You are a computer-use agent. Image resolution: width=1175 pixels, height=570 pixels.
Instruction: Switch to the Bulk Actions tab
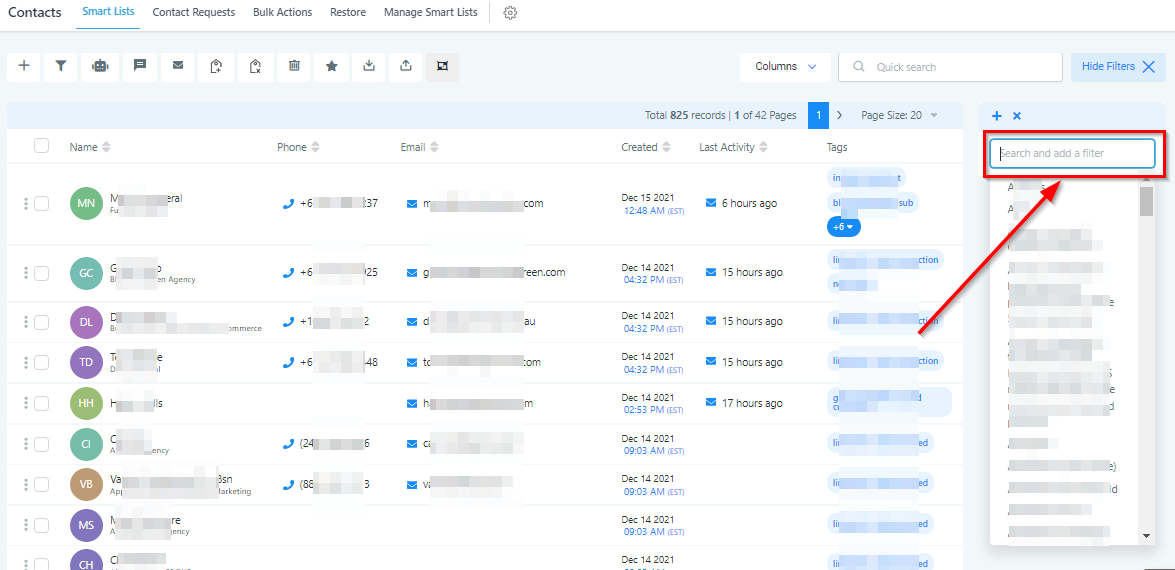pyautogui.click(x=282, y=13)
